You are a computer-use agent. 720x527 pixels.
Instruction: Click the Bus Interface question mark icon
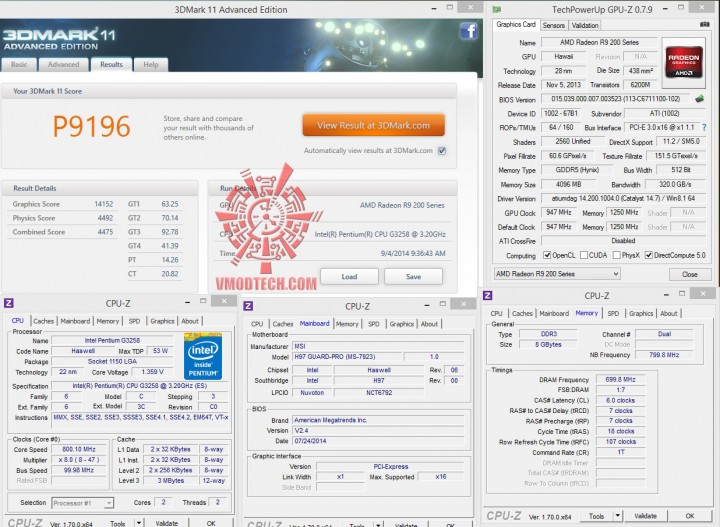pyautogui.click(x=704, y=127)
